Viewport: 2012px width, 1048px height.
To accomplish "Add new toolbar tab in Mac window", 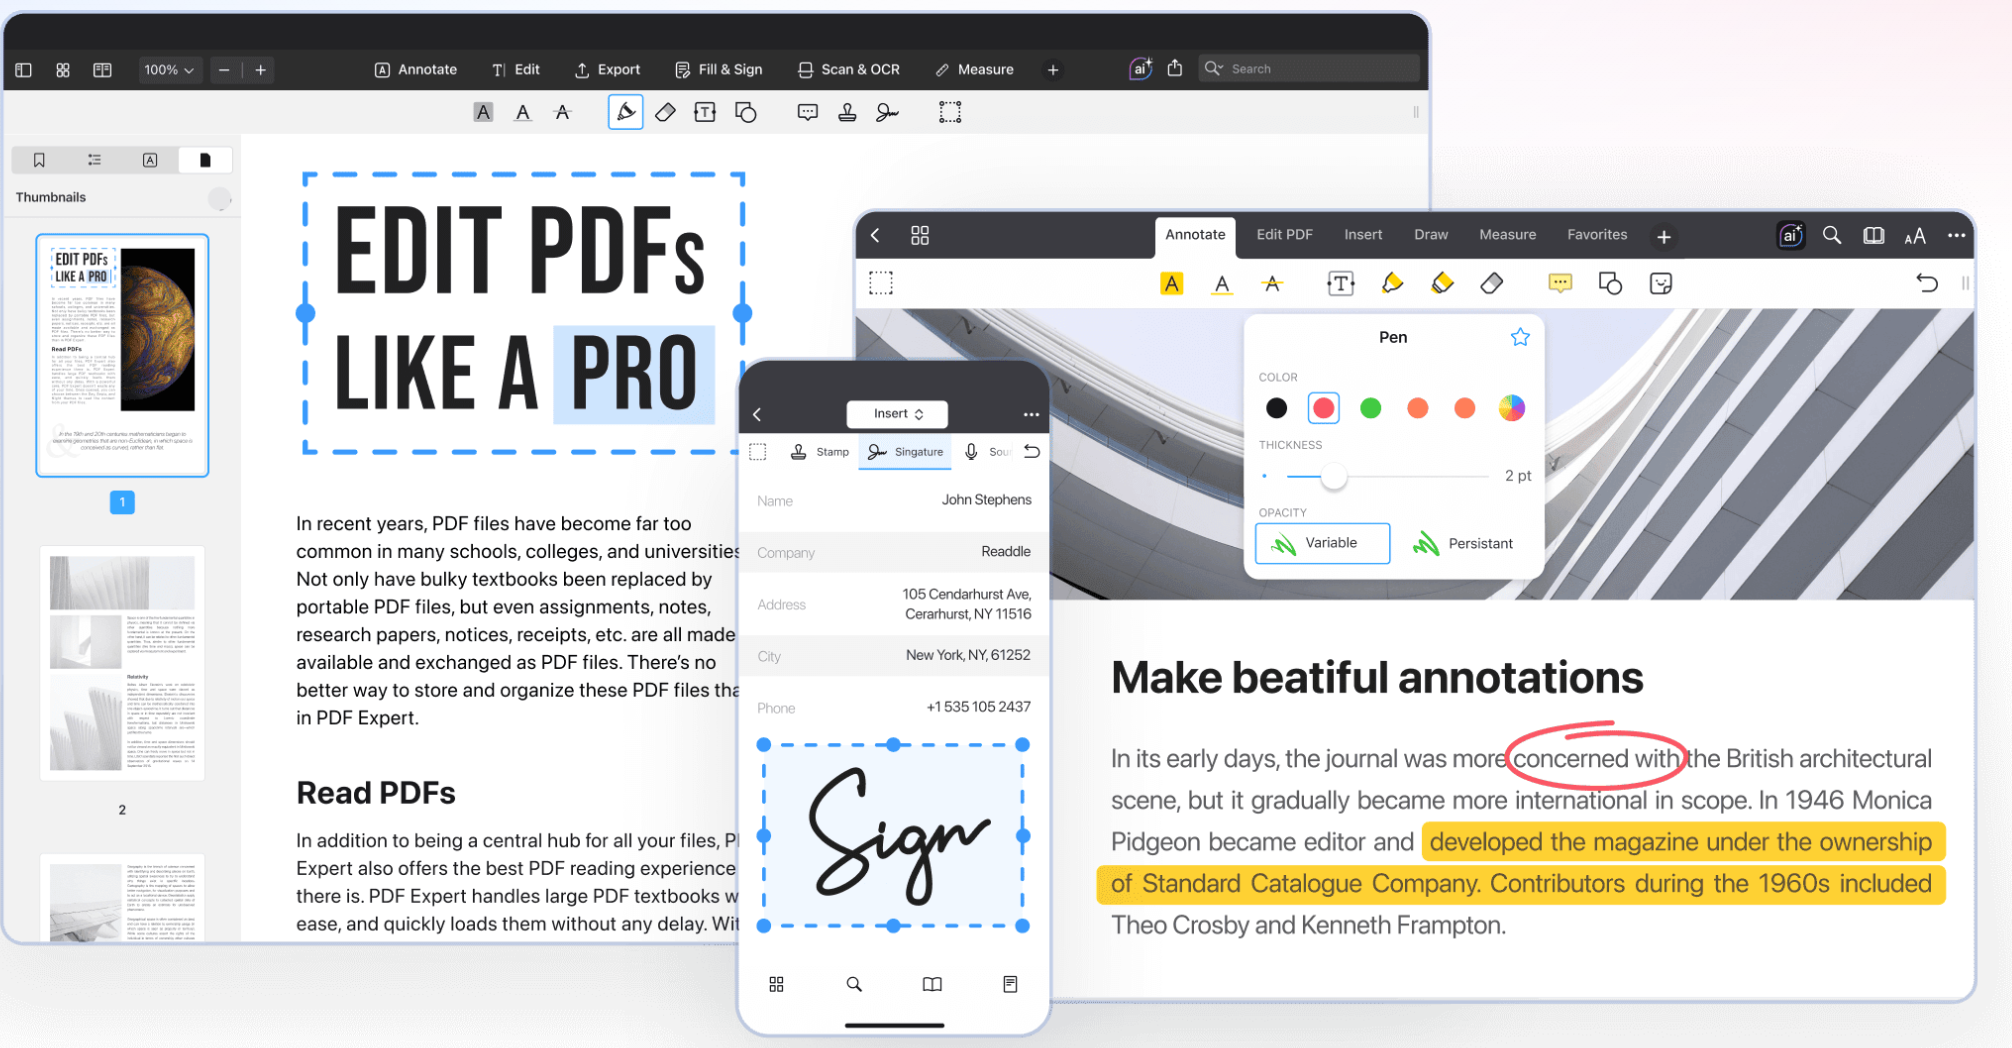I will pyautogui.click(x=1053, y=70).
